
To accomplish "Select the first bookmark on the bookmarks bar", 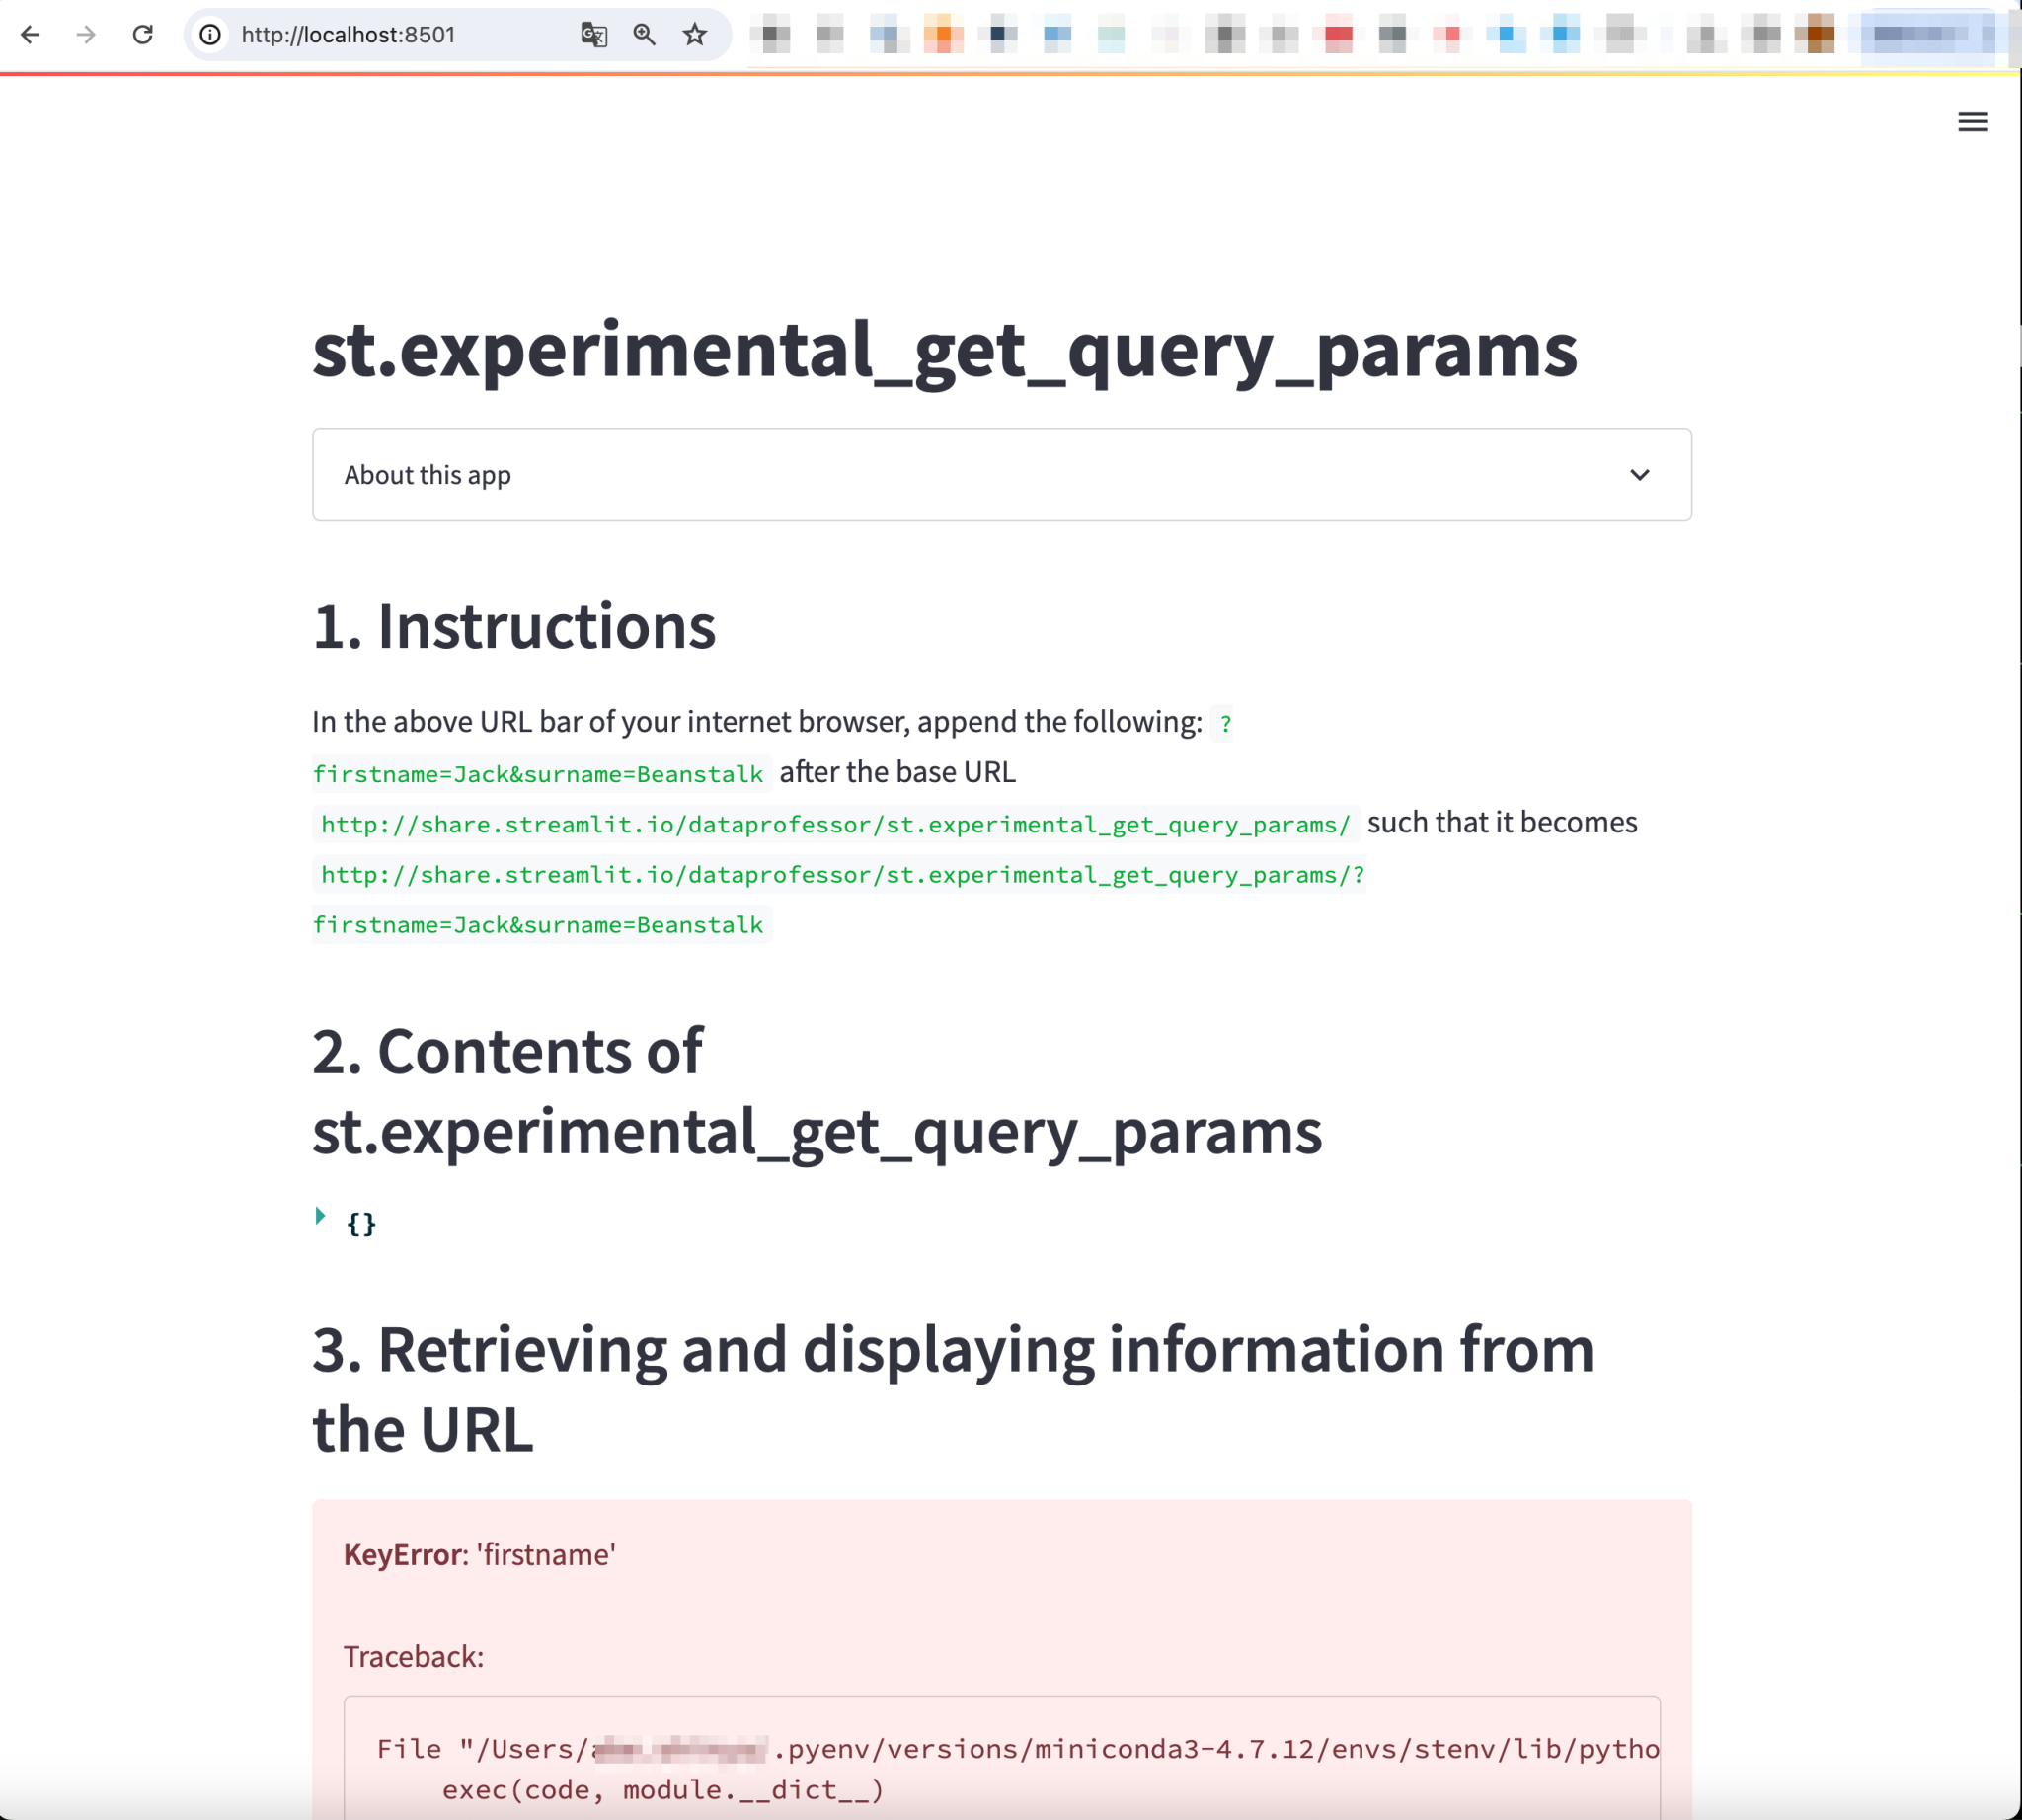I will tap(777, 35).
